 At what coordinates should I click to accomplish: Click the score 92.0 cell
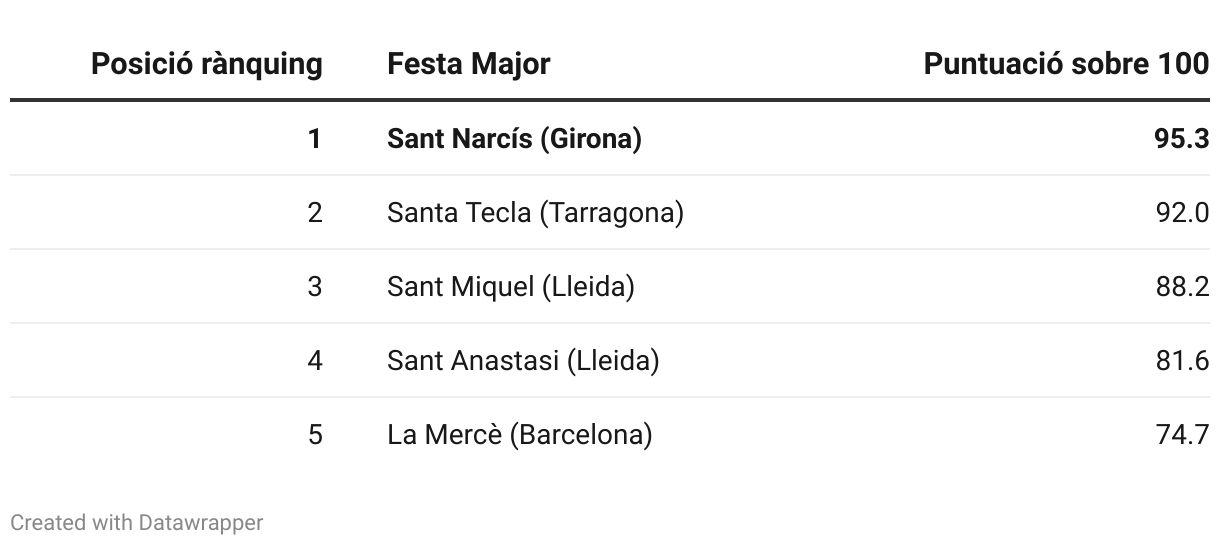1181,213
